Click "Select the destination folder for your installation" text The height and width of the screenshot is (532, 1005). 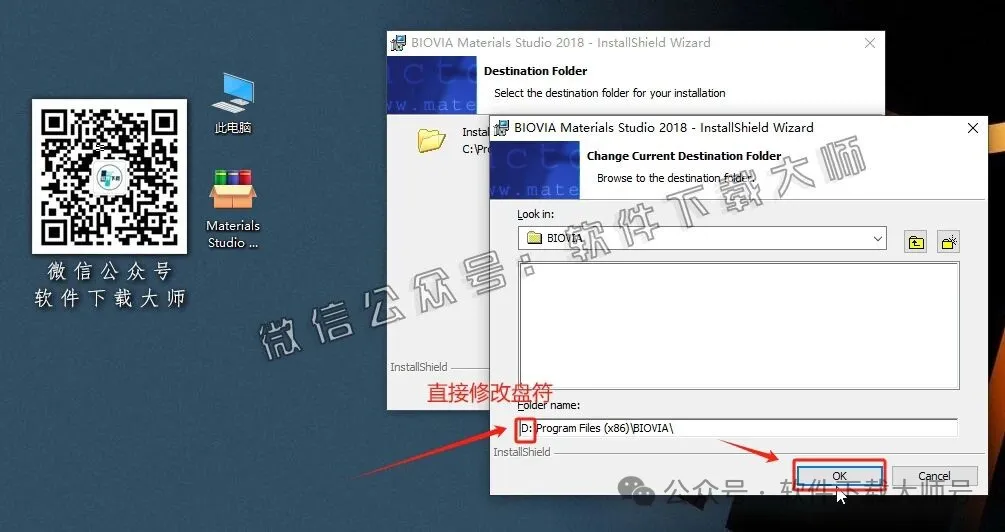pyautogui.click(x=610, y=93)
